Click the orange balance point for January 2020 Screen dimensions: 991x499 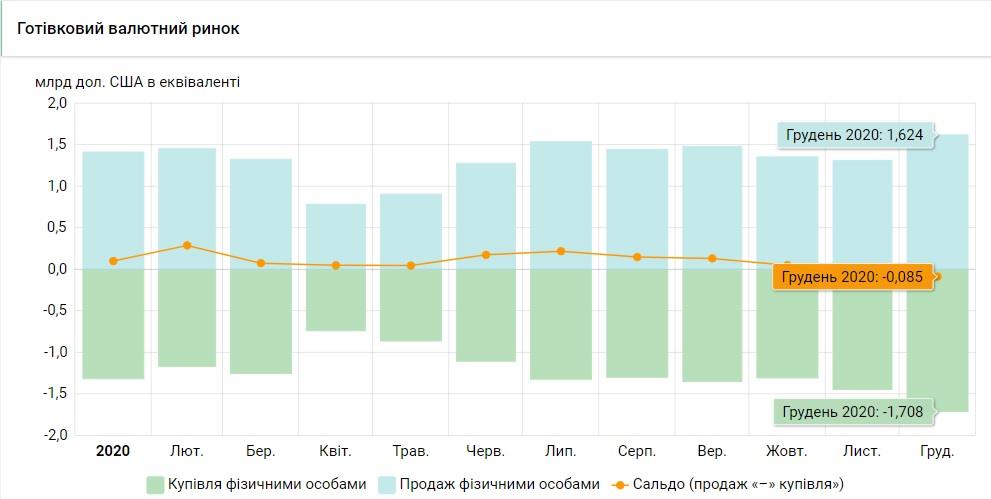tap(113, 261)
